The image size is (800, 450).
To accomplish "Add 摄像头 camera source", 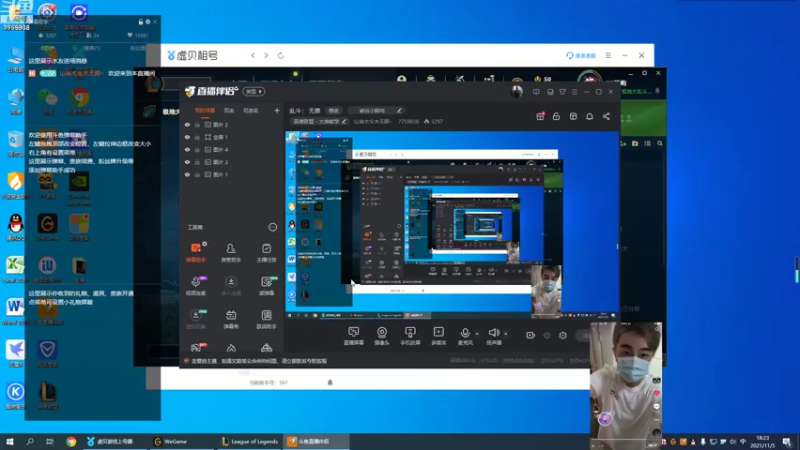I will coord(382,336).
